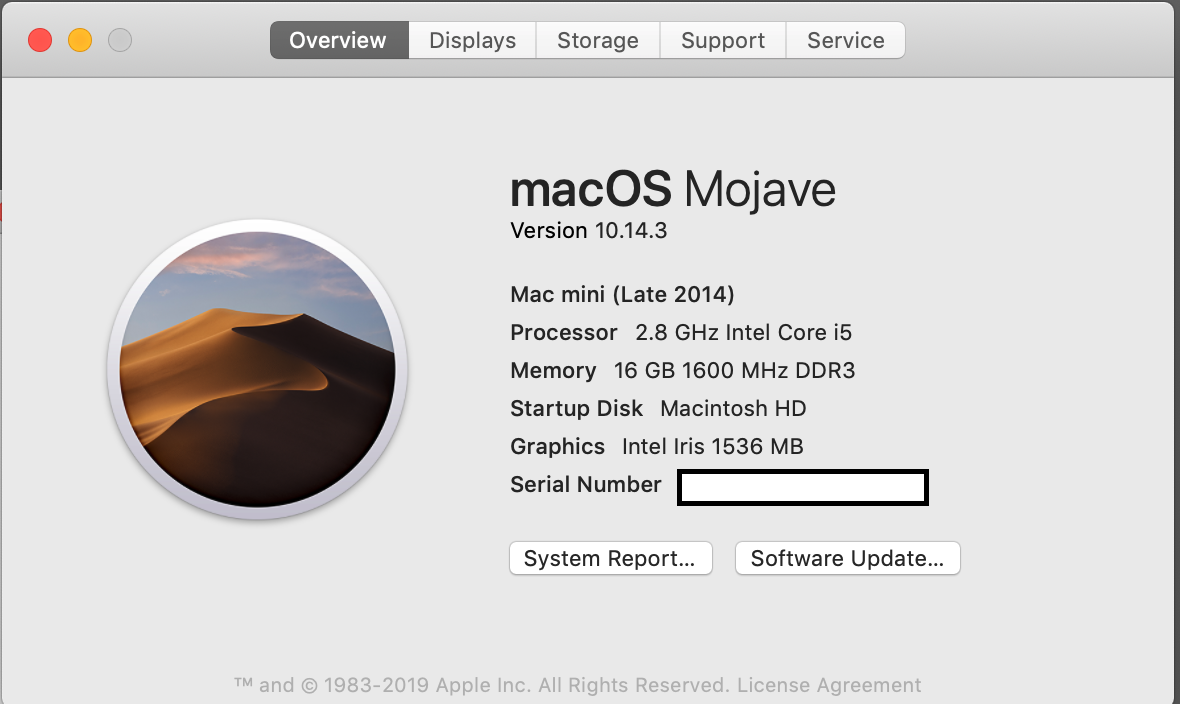Select the Overview tab
This screenshot has width=1180, height=704.
pyautogui.click(x=339, y=40)
